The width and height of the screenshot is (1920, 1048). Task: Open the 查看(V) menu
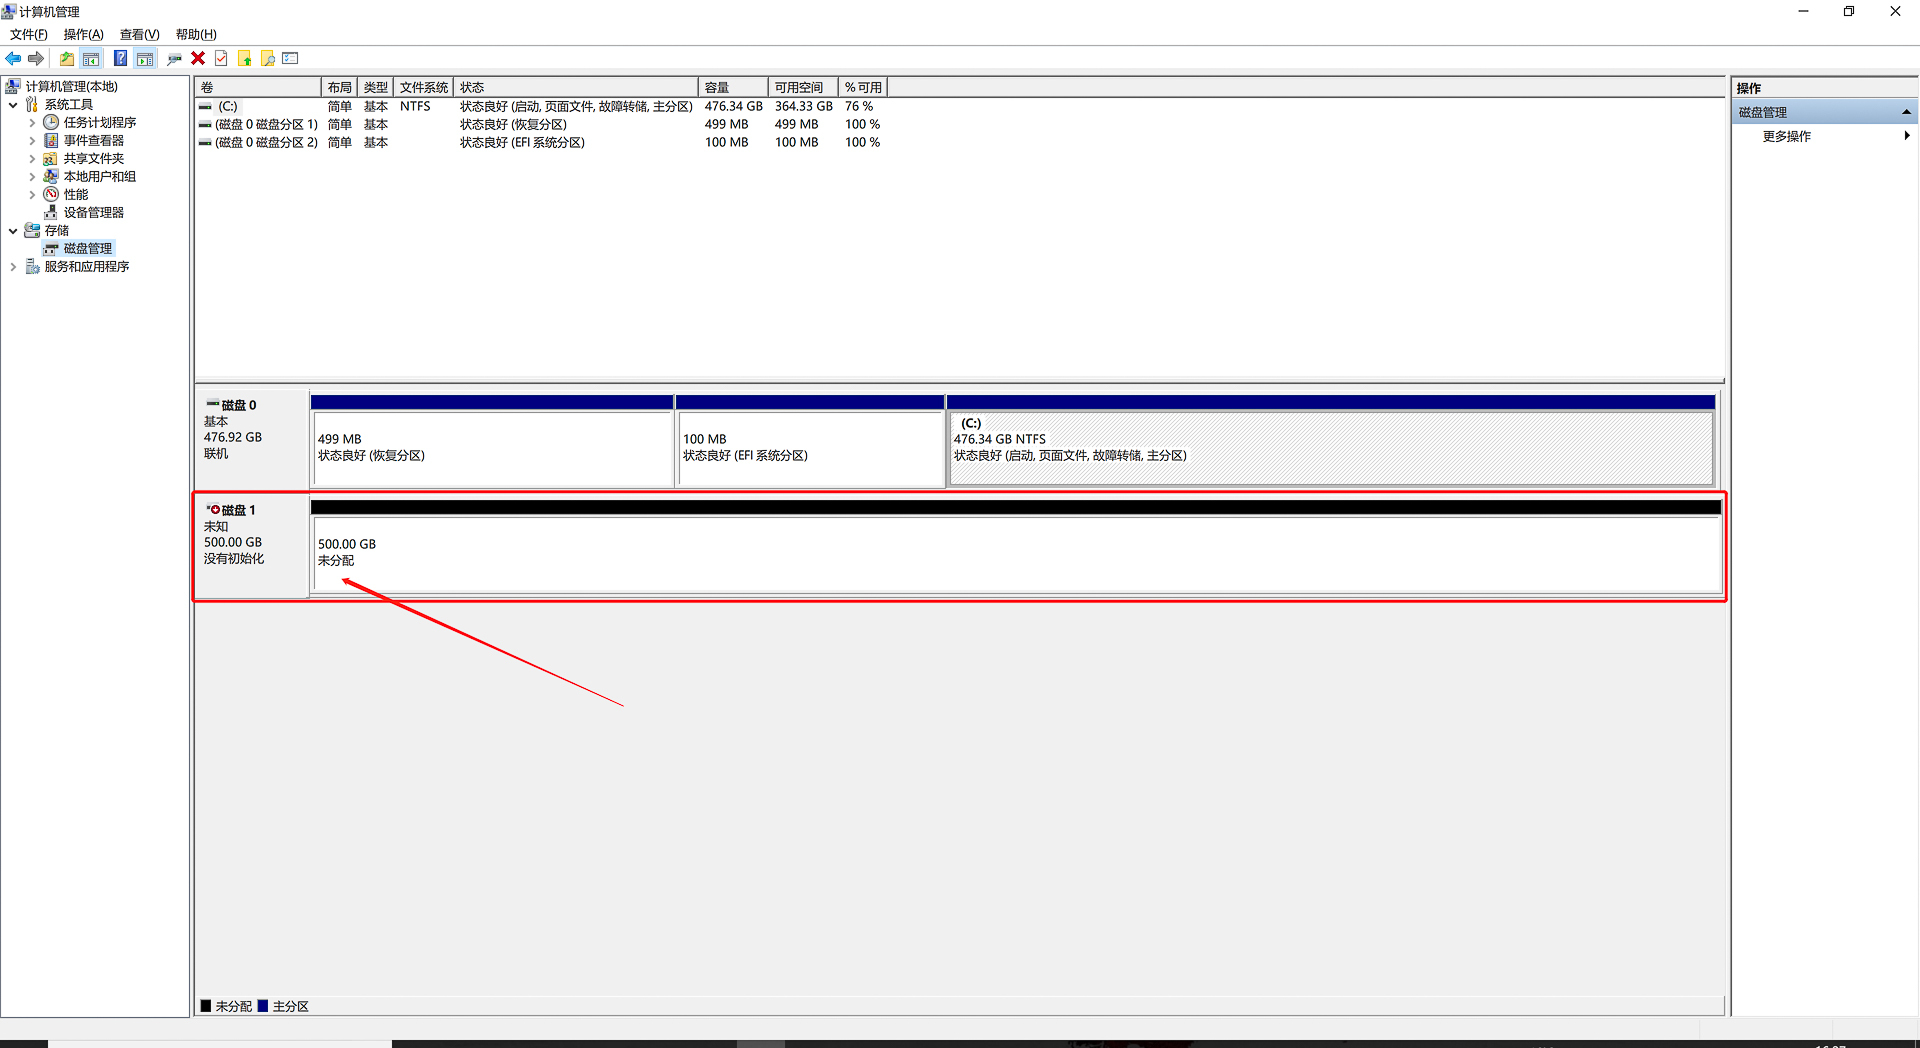coord(140,35)
